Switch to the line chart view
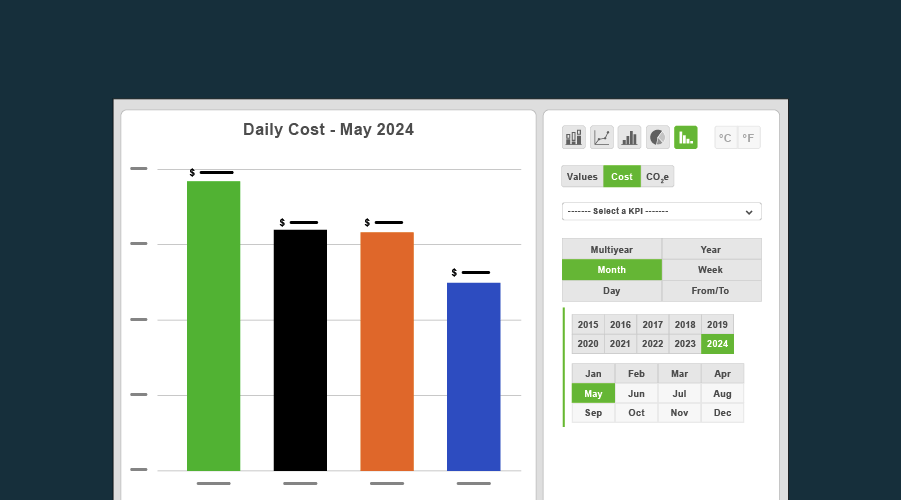This screenshot has height=500, width=901. tap(602, 137)
